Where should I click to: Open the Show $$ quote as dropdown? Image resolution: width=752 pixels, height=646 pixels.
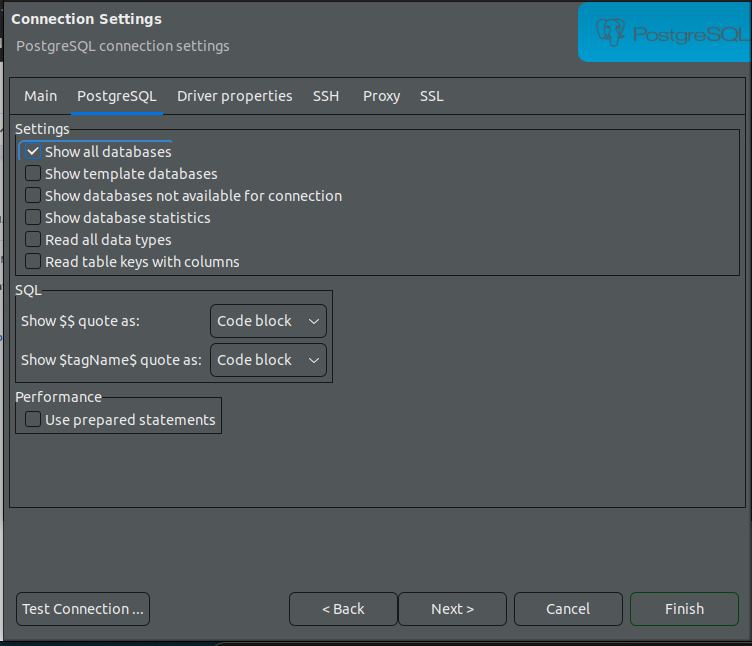[268, 321]
